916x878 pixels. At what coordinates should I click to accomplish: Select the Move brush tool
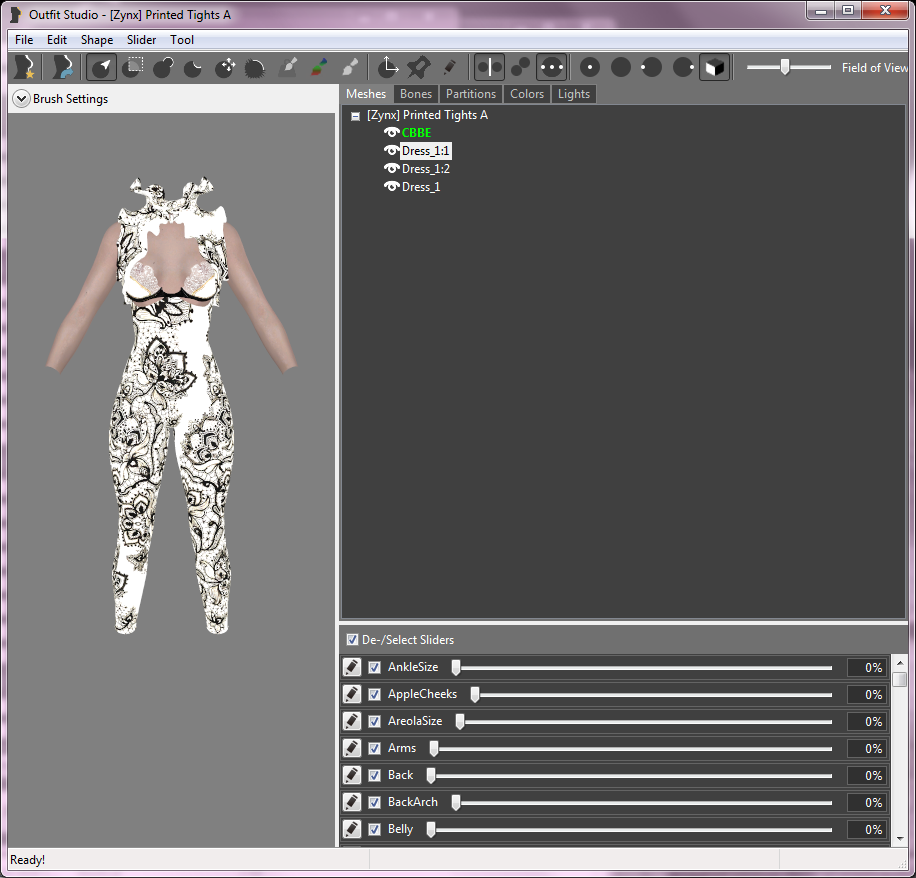[x=224, y=67]
